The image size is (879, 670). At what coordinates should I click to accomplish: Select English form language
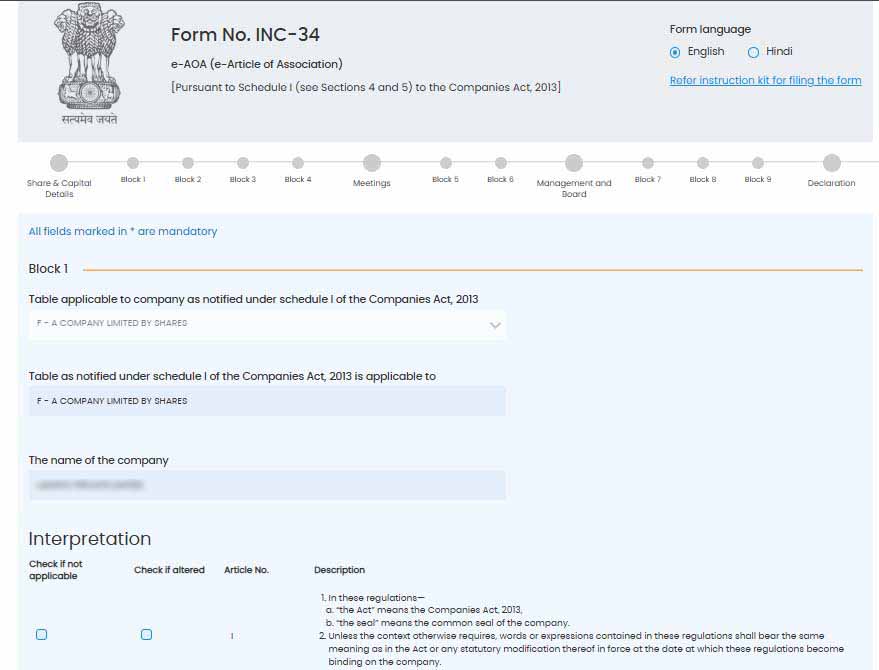point(675,52)
